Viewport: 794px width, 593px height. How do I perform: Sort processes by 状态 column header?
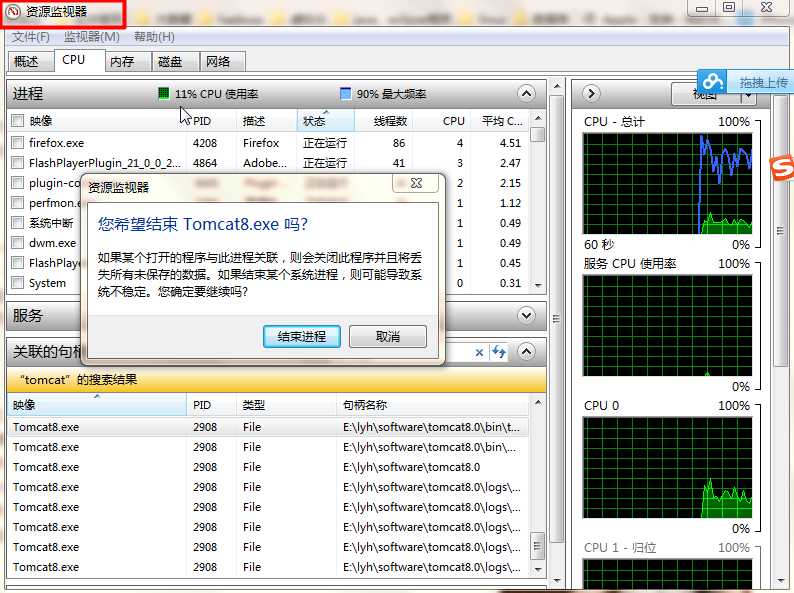[326, 121]
